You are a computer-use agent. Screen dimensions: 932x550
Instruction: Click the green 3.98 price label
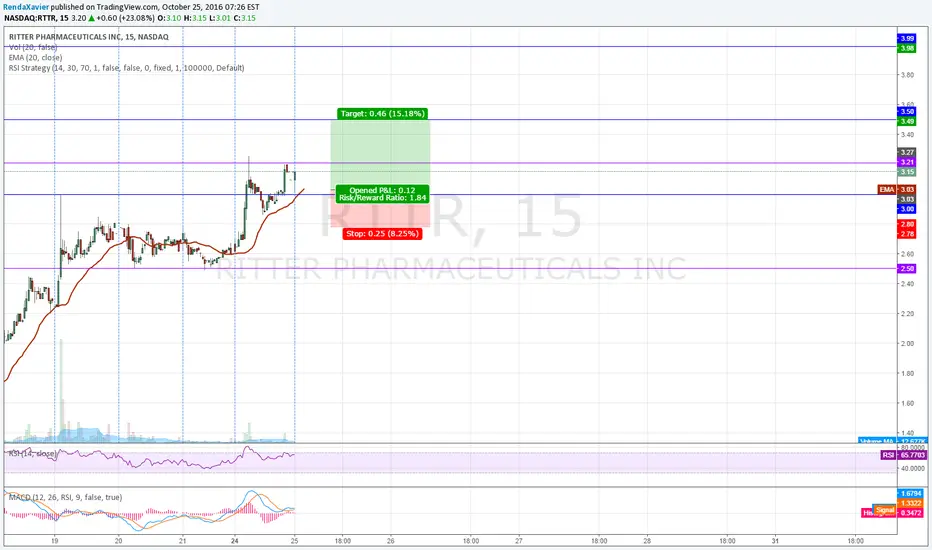tap(906, 48)
